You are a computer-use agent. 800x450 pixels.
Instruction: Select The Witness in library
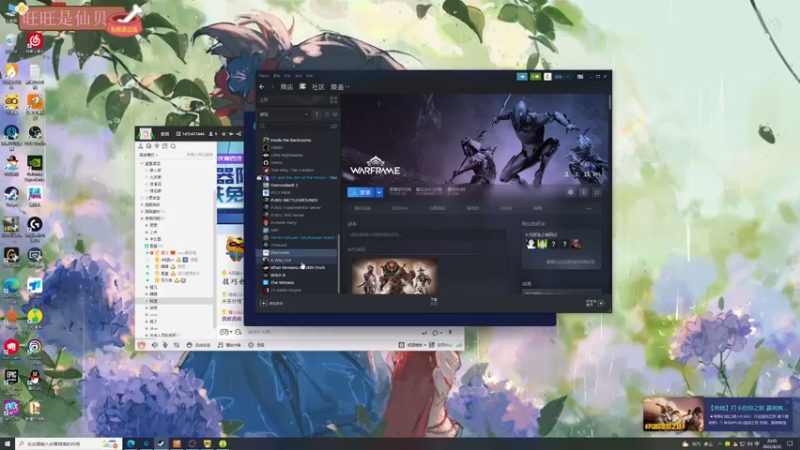coord(282,283)
